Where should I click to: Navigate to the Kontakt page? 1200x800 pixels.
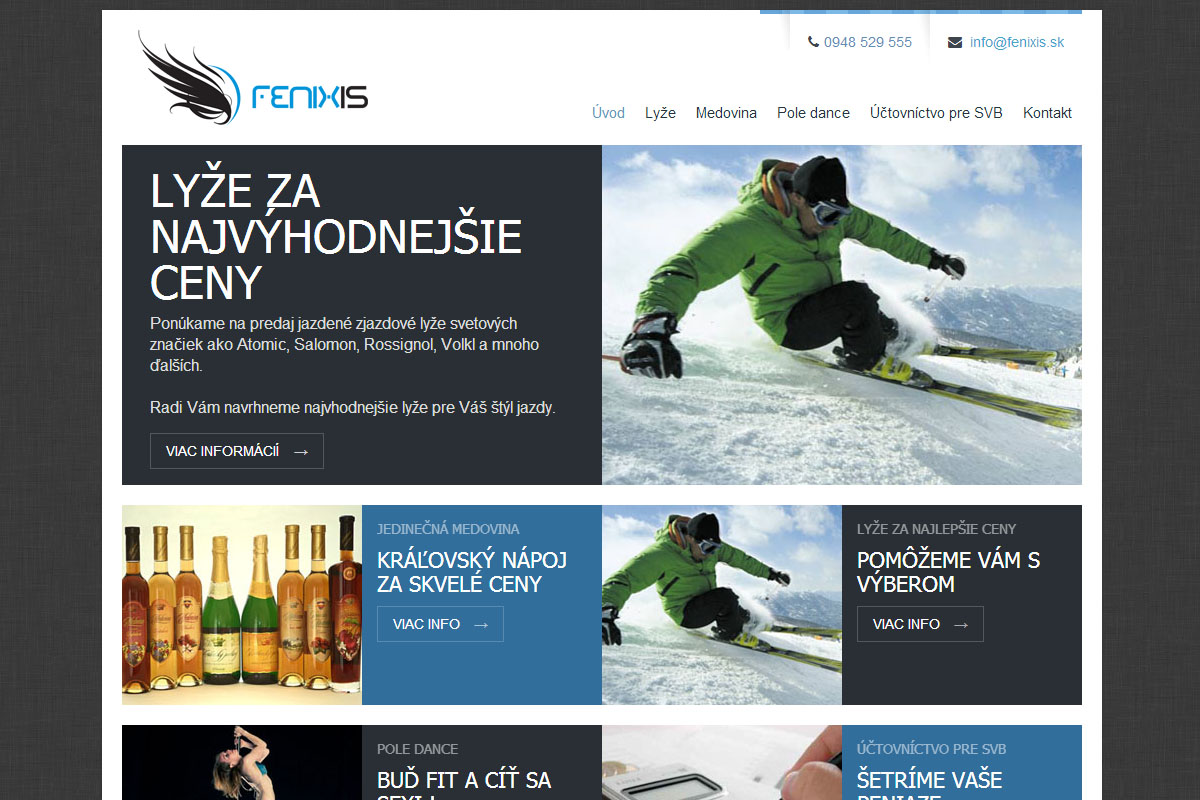(x=1047, y=113)
